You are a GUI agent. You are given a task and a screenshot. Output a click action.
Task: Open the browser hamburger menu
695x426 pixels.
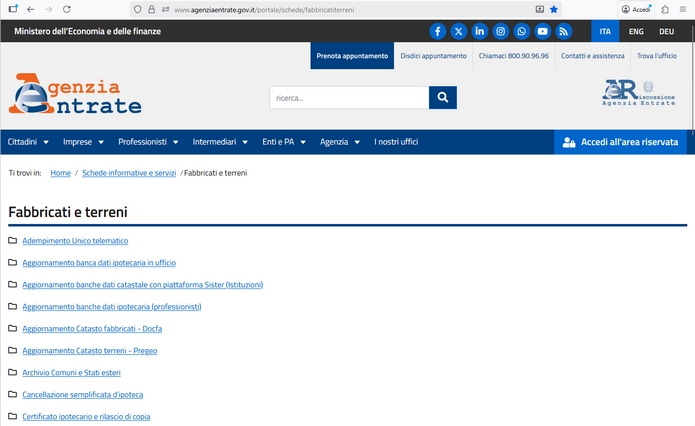[x=683, y=9]
